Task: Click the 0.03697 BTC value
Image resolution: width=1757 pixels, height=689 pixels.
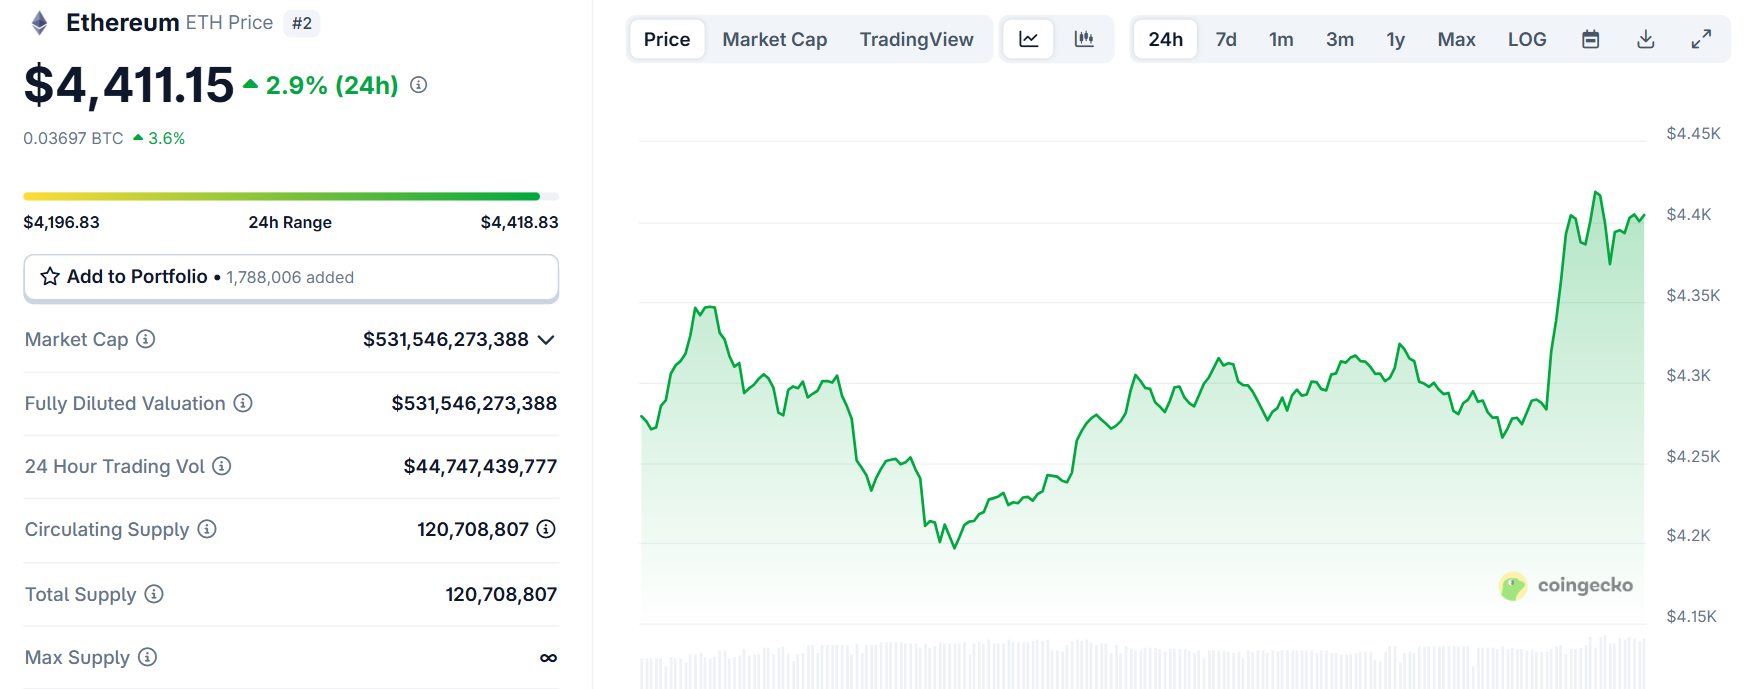Action: tap(74, 138)
